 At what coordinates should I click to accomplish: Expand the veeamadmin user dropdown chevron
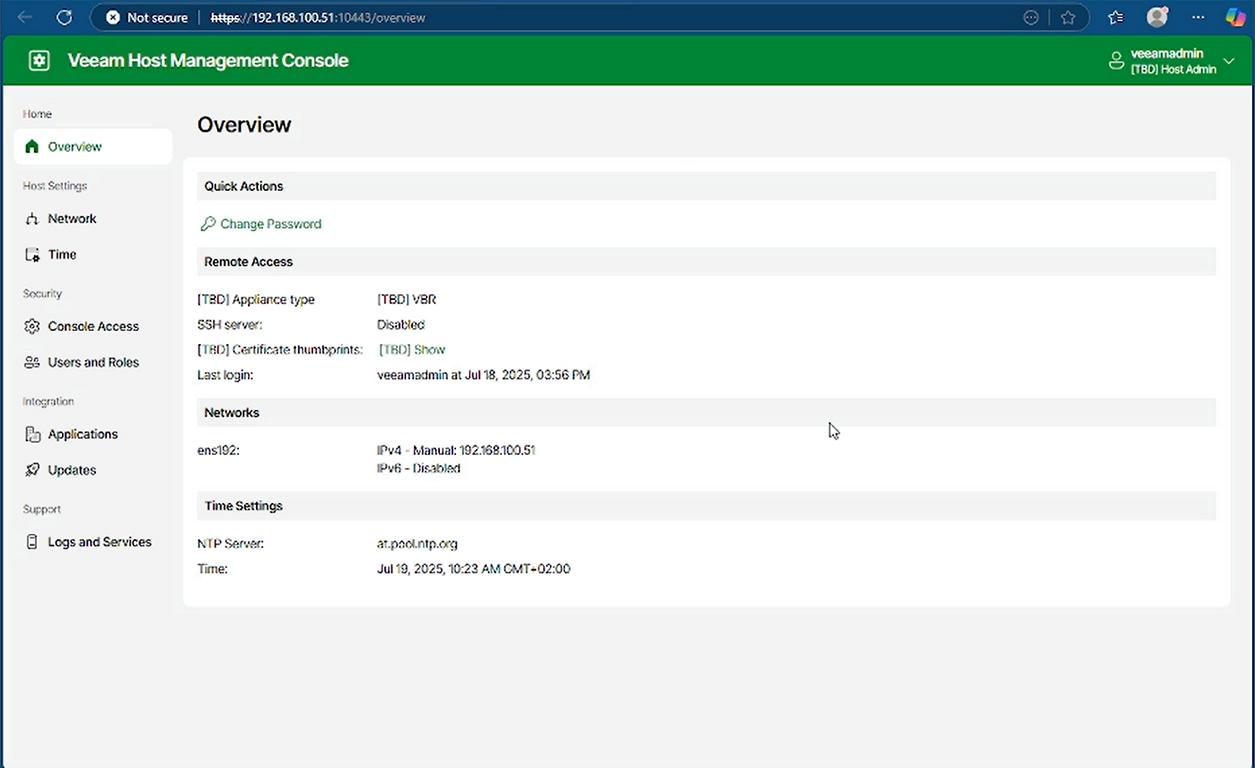click(x=1229, y=61)
